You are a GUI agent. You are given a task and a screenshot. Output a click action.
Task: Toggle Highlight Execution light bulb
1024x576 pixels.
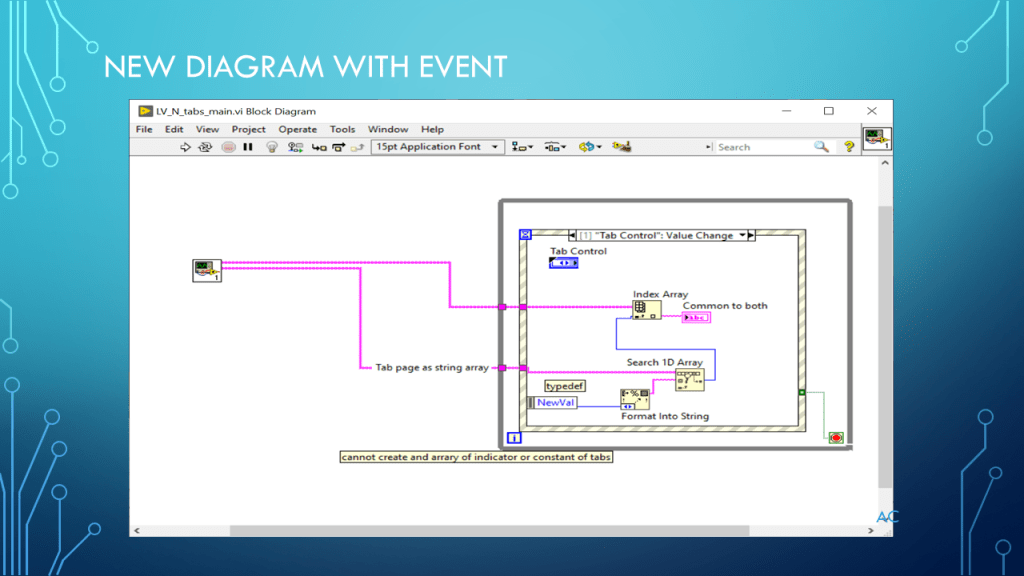click(271, 147)
